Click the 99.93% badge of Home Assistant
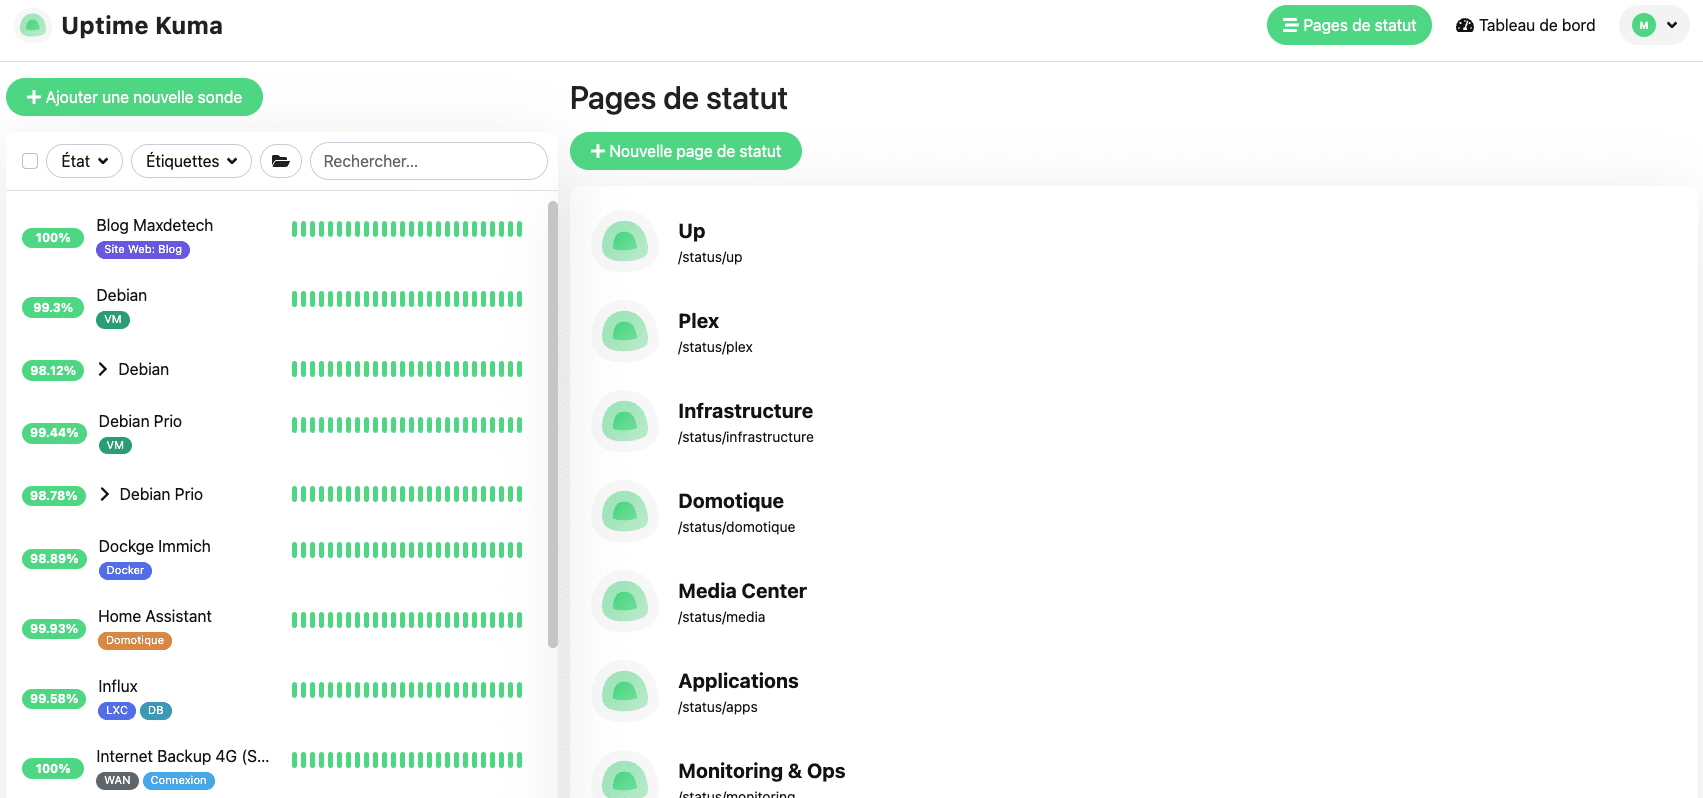The height and width of the screenshot is (798, 1703). pos(54,629)
